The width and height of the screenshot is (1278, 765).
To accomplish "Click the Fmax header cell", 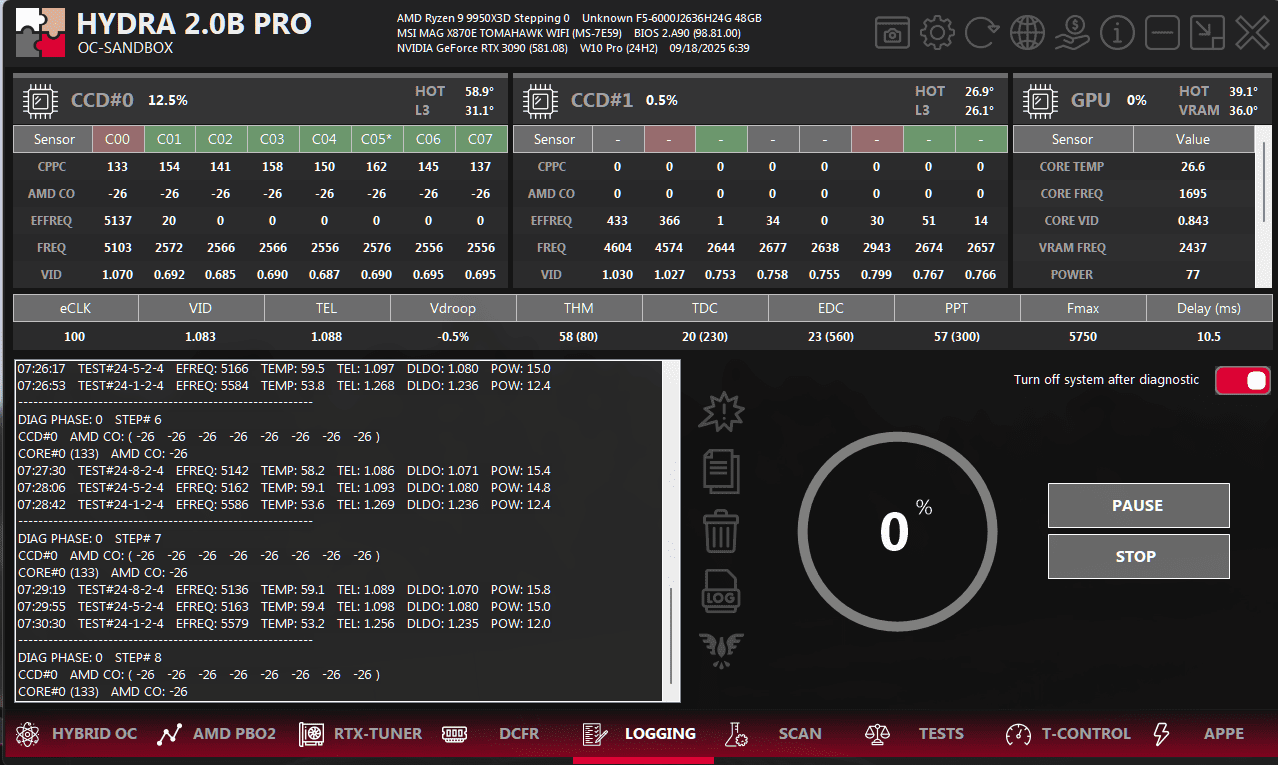I will [x=1083, y=309].
